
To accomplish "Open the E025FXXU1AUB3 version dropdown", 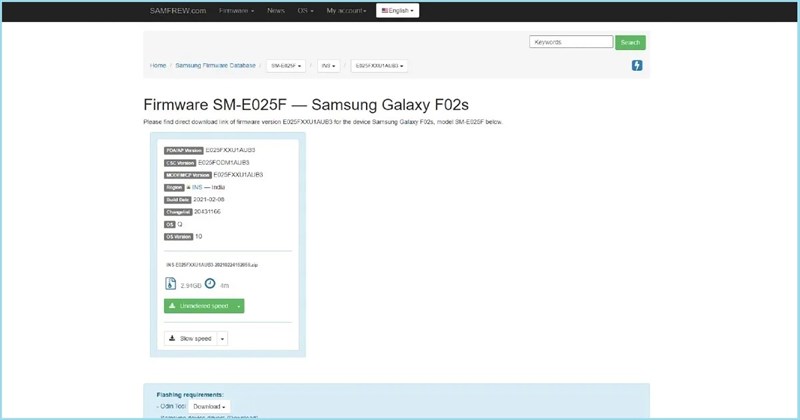I will pos(379,66).
